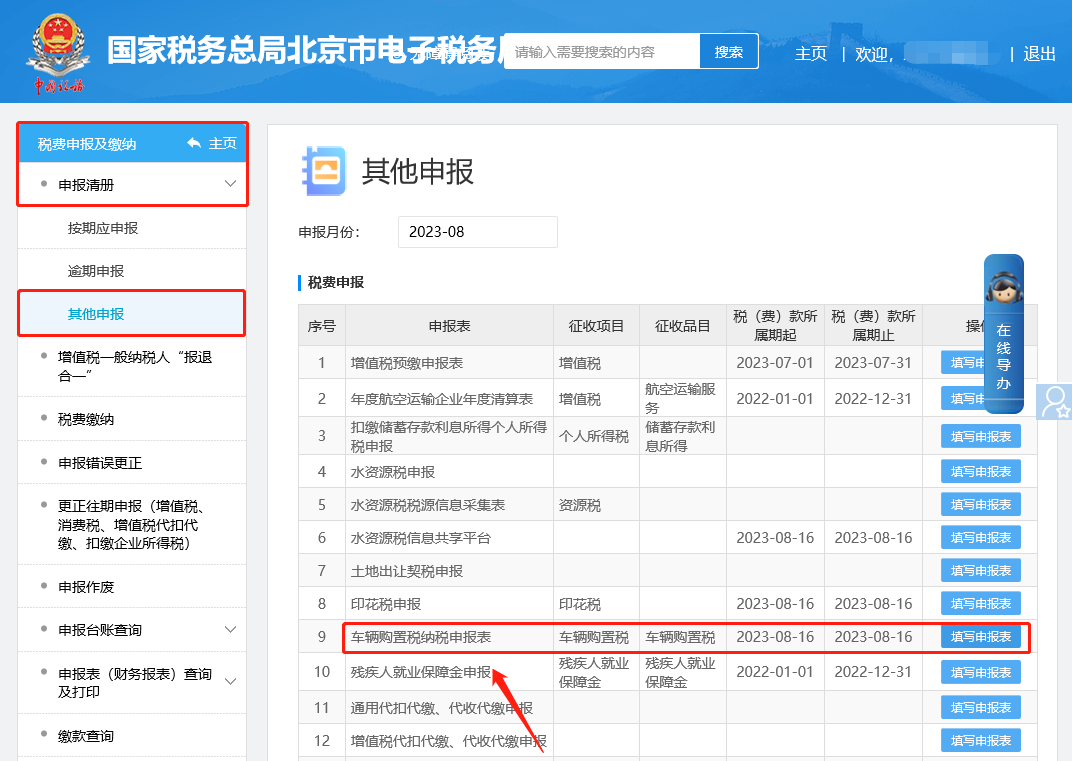Click the 征收项目 column header
The height and width of the screenshot is (761, 1072).
point(596,326)
